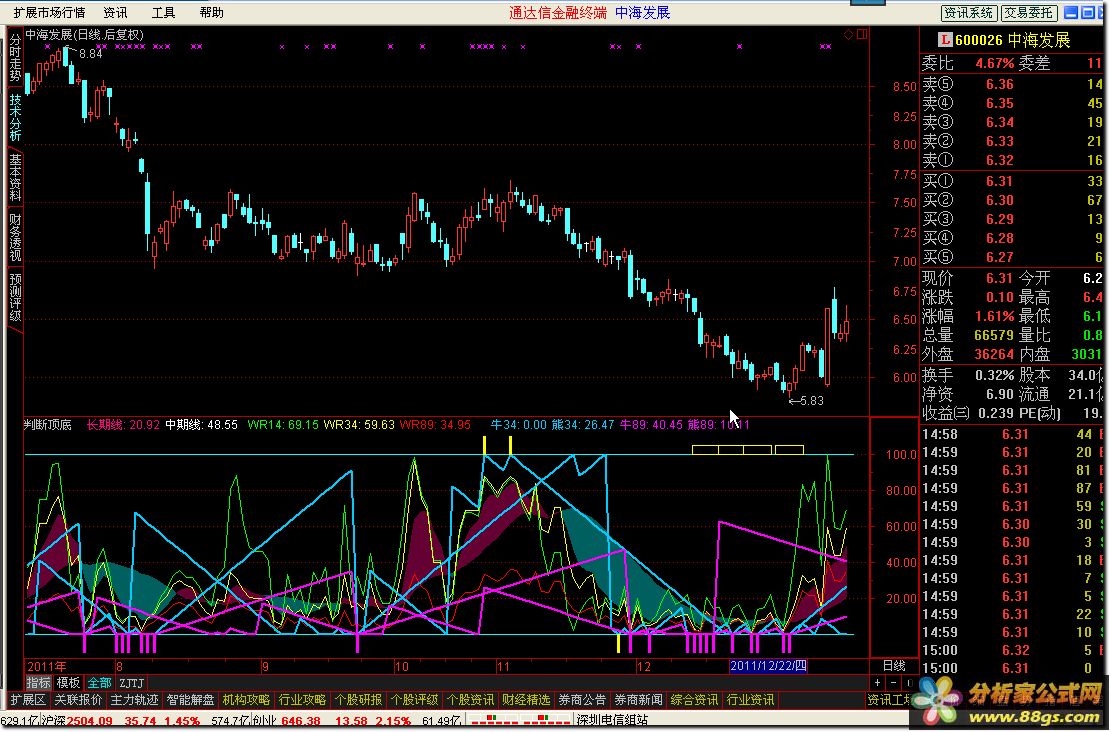Screen dimensions: 1111x732
Task: Click the red L icon beside 600026
Action: point(944,40)
